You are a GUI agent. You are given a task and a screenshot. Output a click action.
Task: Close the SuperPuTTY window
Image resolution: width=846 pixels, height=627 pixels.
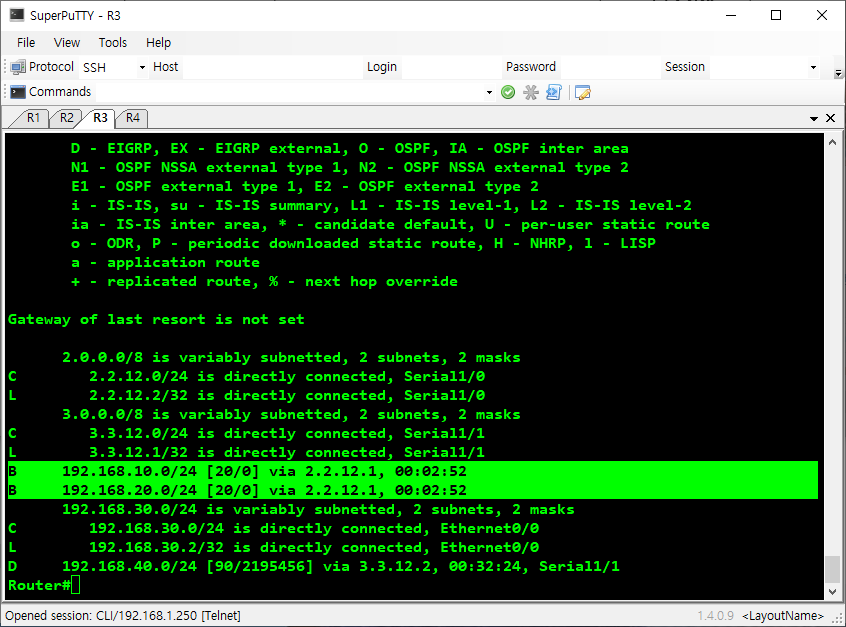(822, 15)
